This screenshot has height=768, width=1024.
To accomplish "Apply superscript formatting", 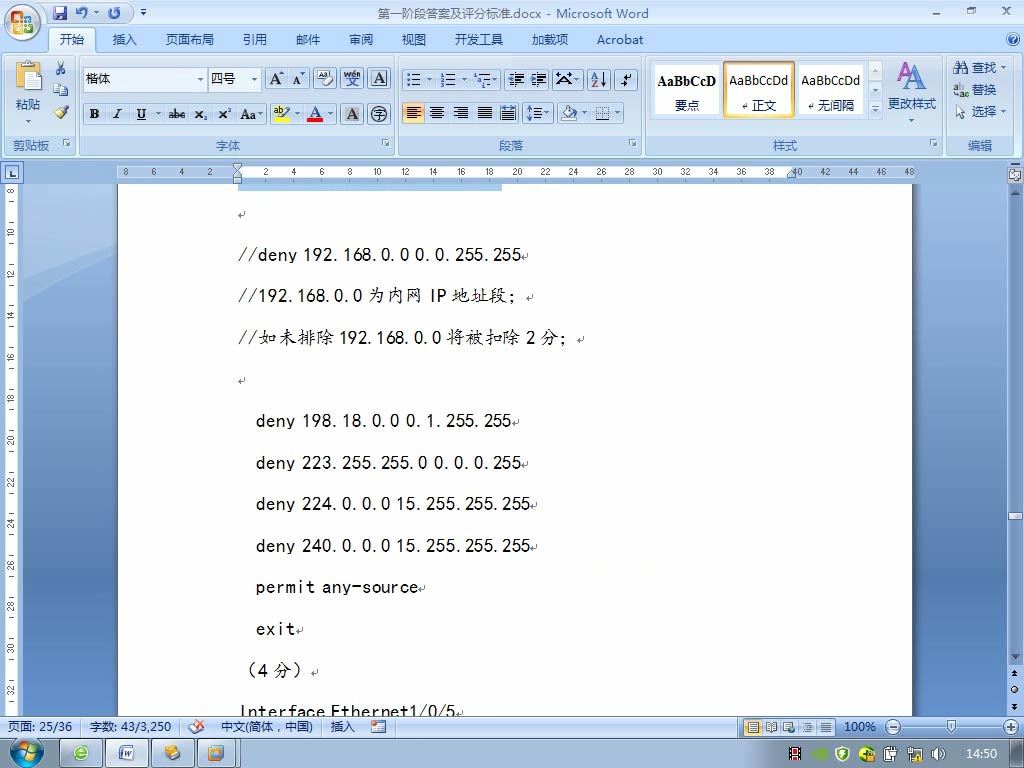I will pyautogui.click(x=224, y=114).
